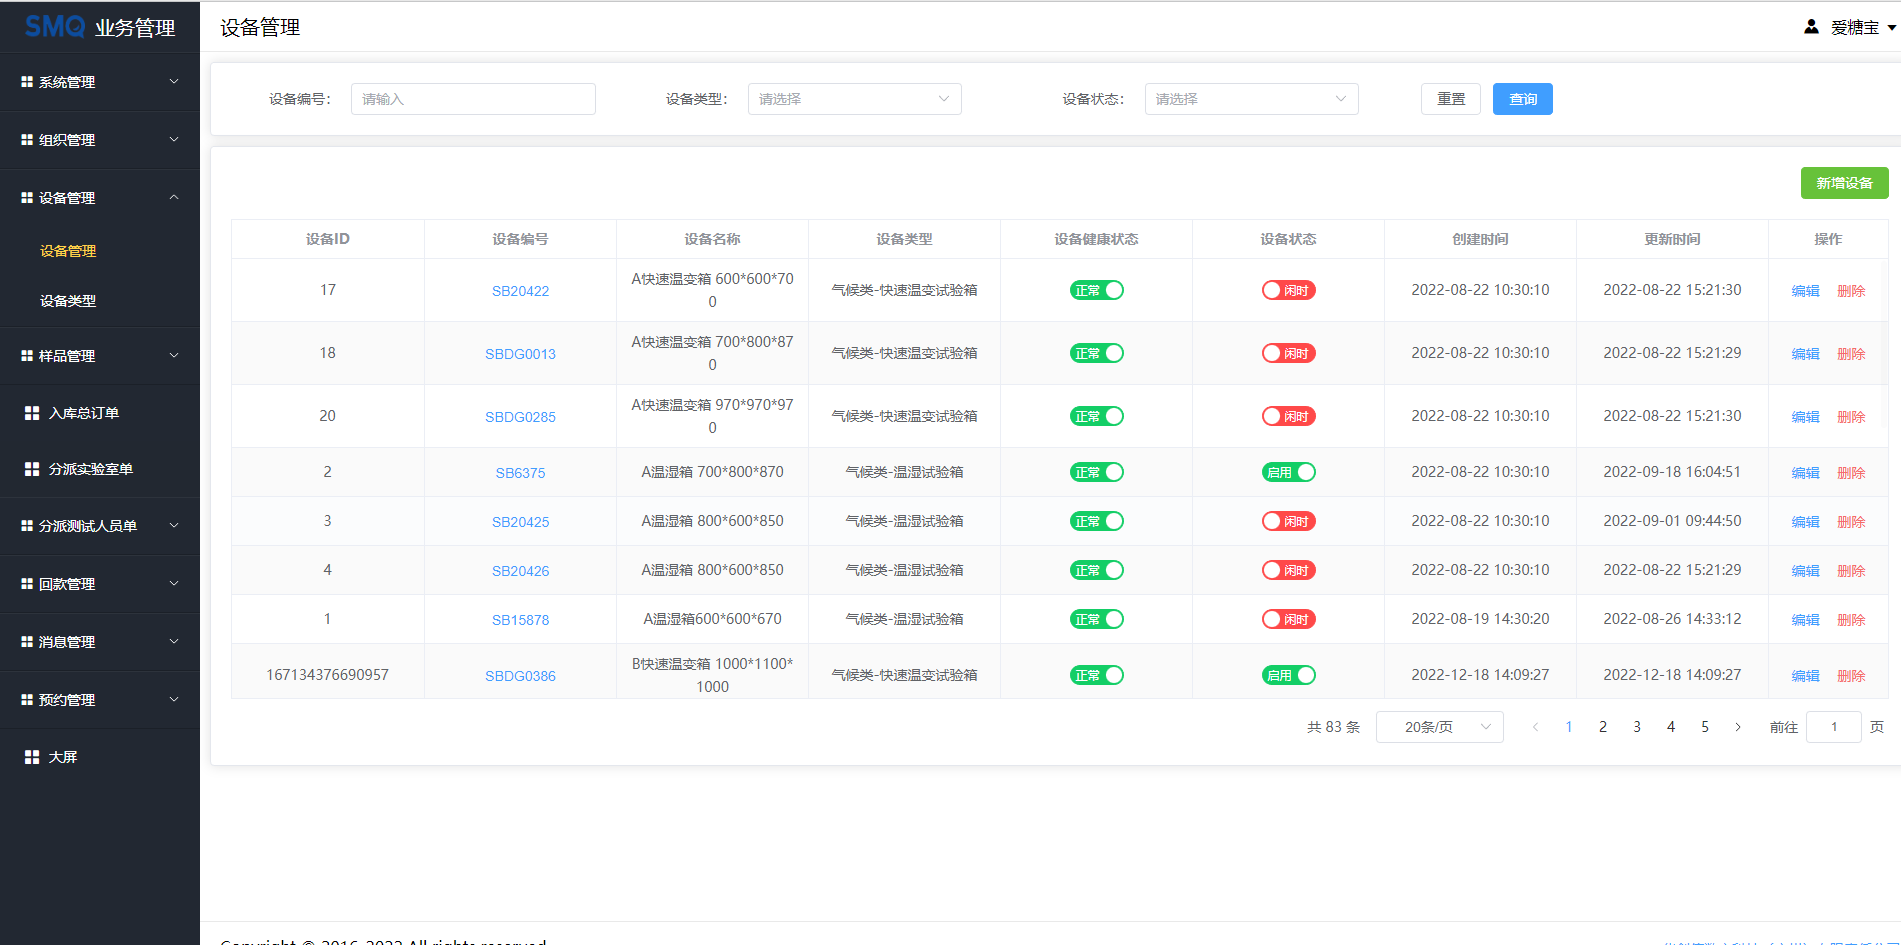
Task: Open the 分派实验室单 menu item
Action: click(100, 469)
